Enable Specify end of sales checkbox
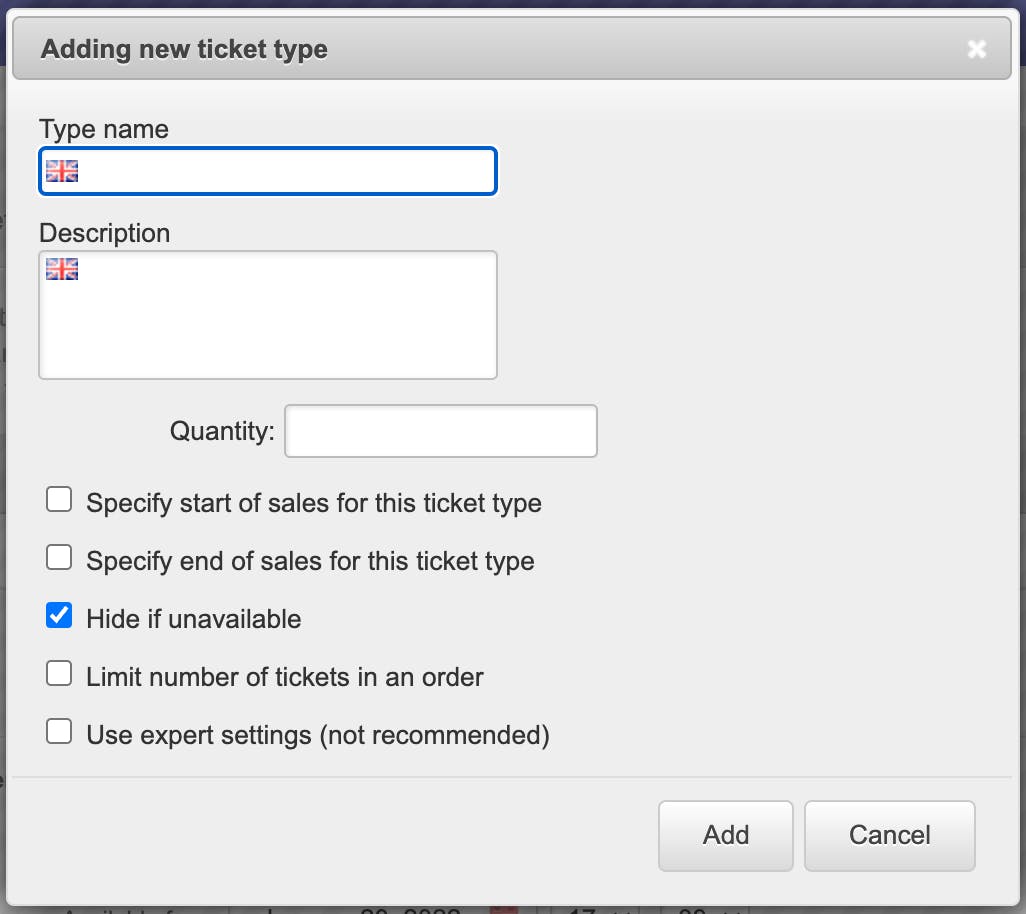 (x=59, y=558)
